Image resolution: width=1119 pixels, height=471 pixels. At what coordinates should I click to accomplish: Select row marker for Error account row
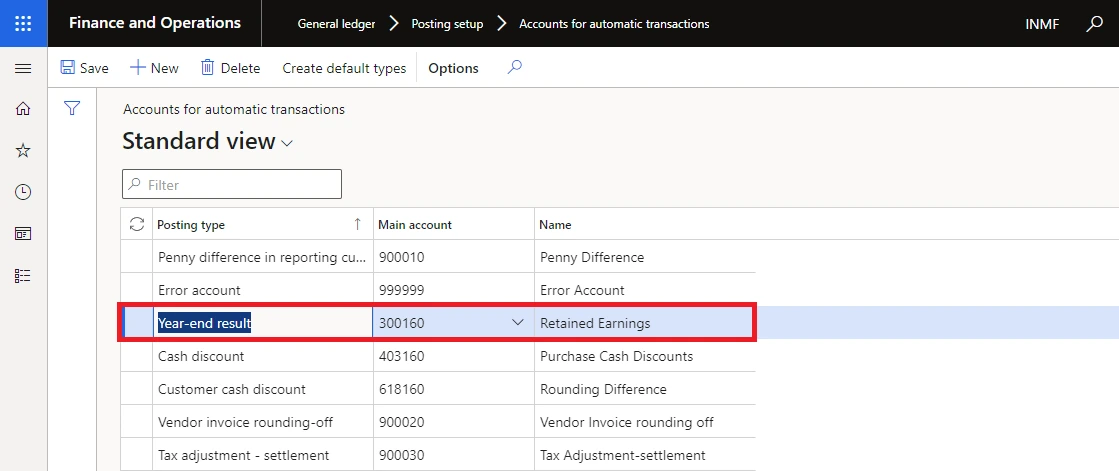[136, 290]
